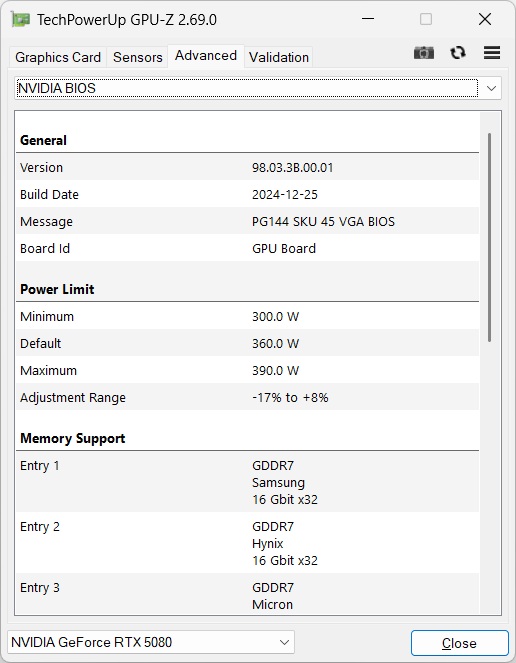Open the hamburger menu icon
The height and width of the screenshot is (663, 516).
pos(492,53)
